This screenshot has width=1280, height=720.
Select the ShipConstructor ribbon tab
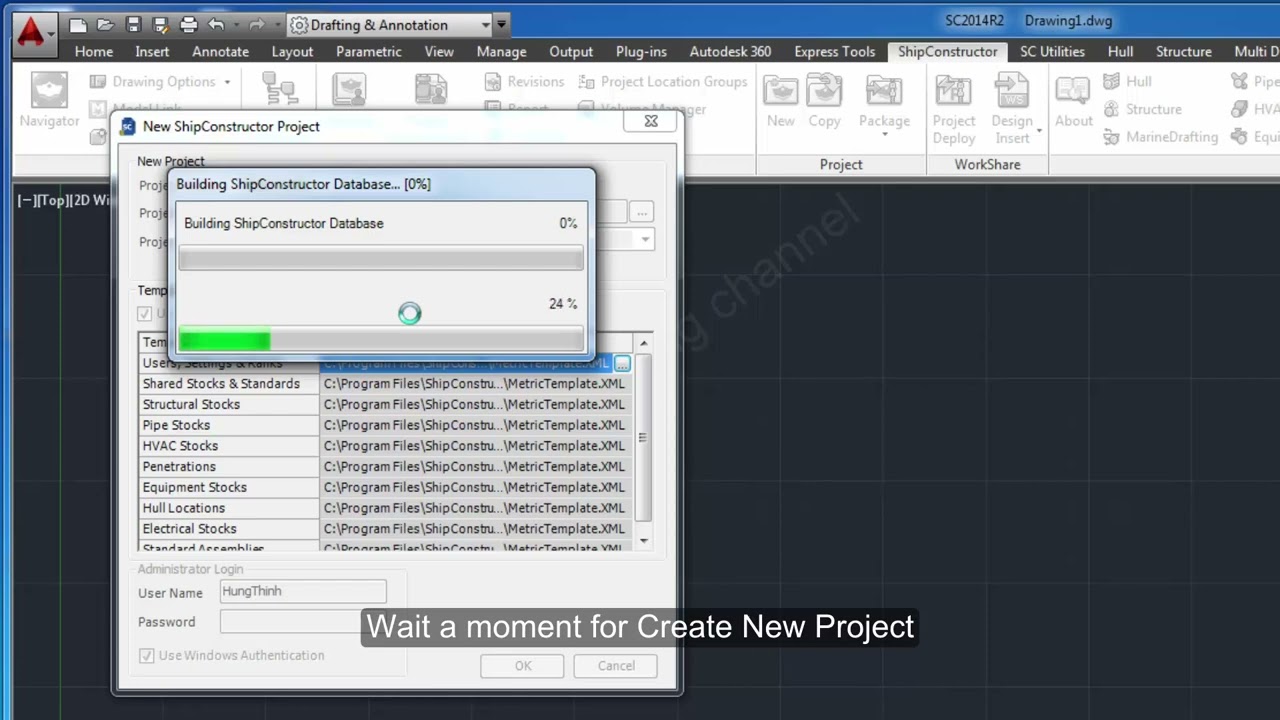947,51
